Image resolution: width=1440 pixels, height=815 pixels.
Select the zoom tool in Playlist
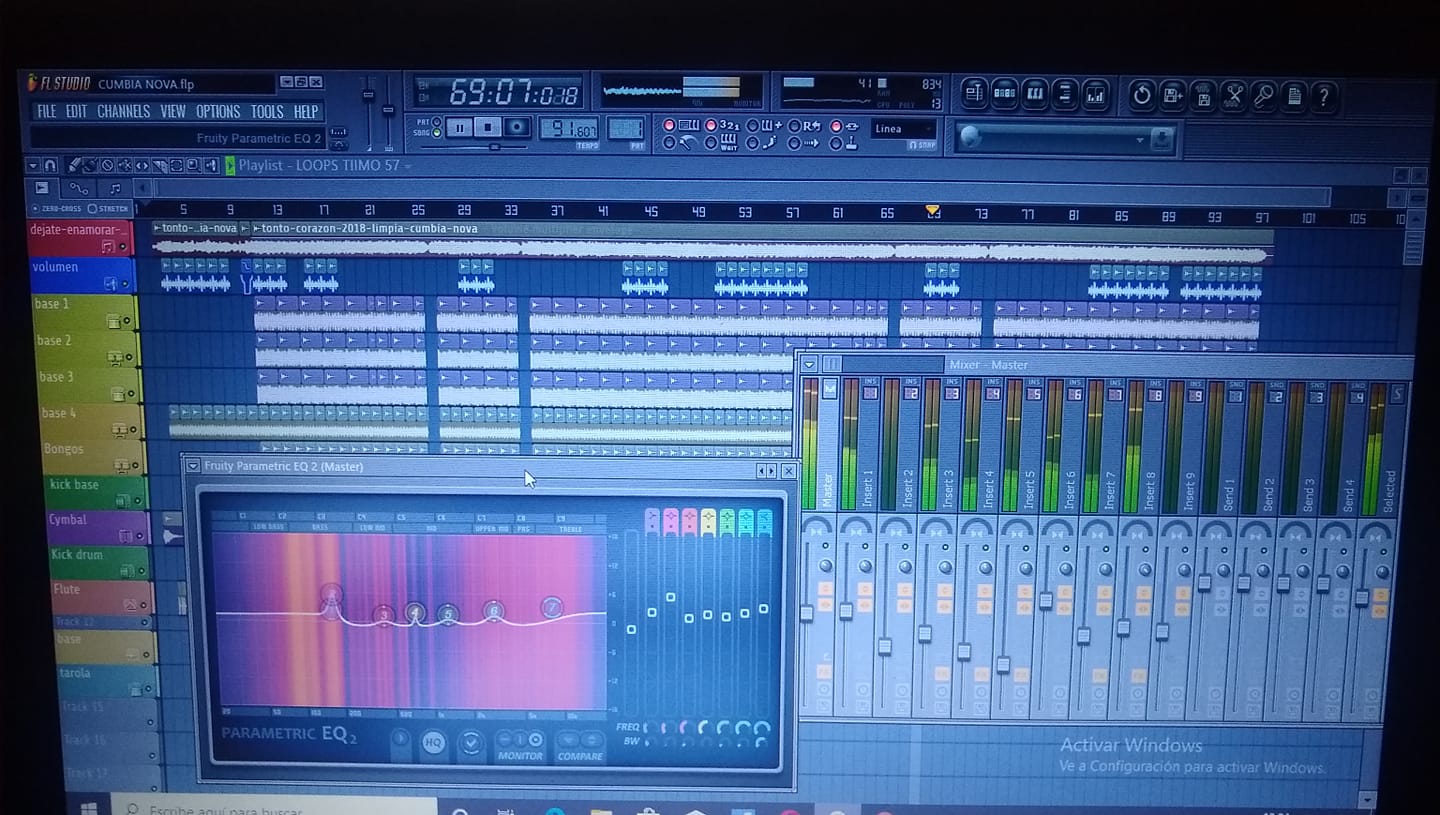pos(193,165)
